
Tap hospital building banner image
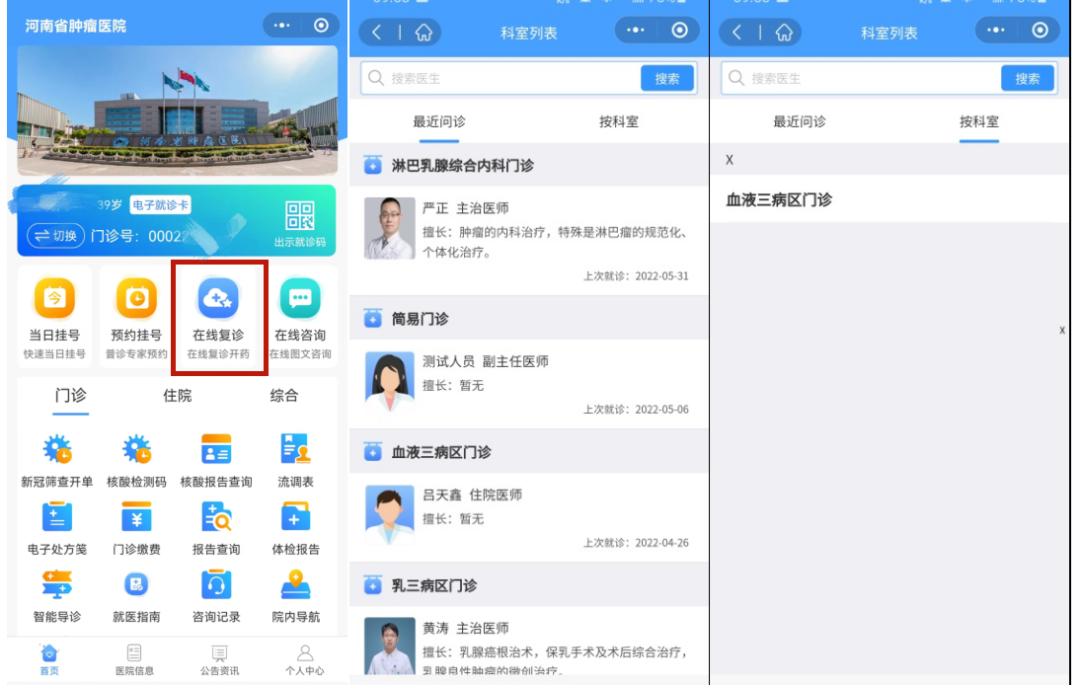pos(178,110)
